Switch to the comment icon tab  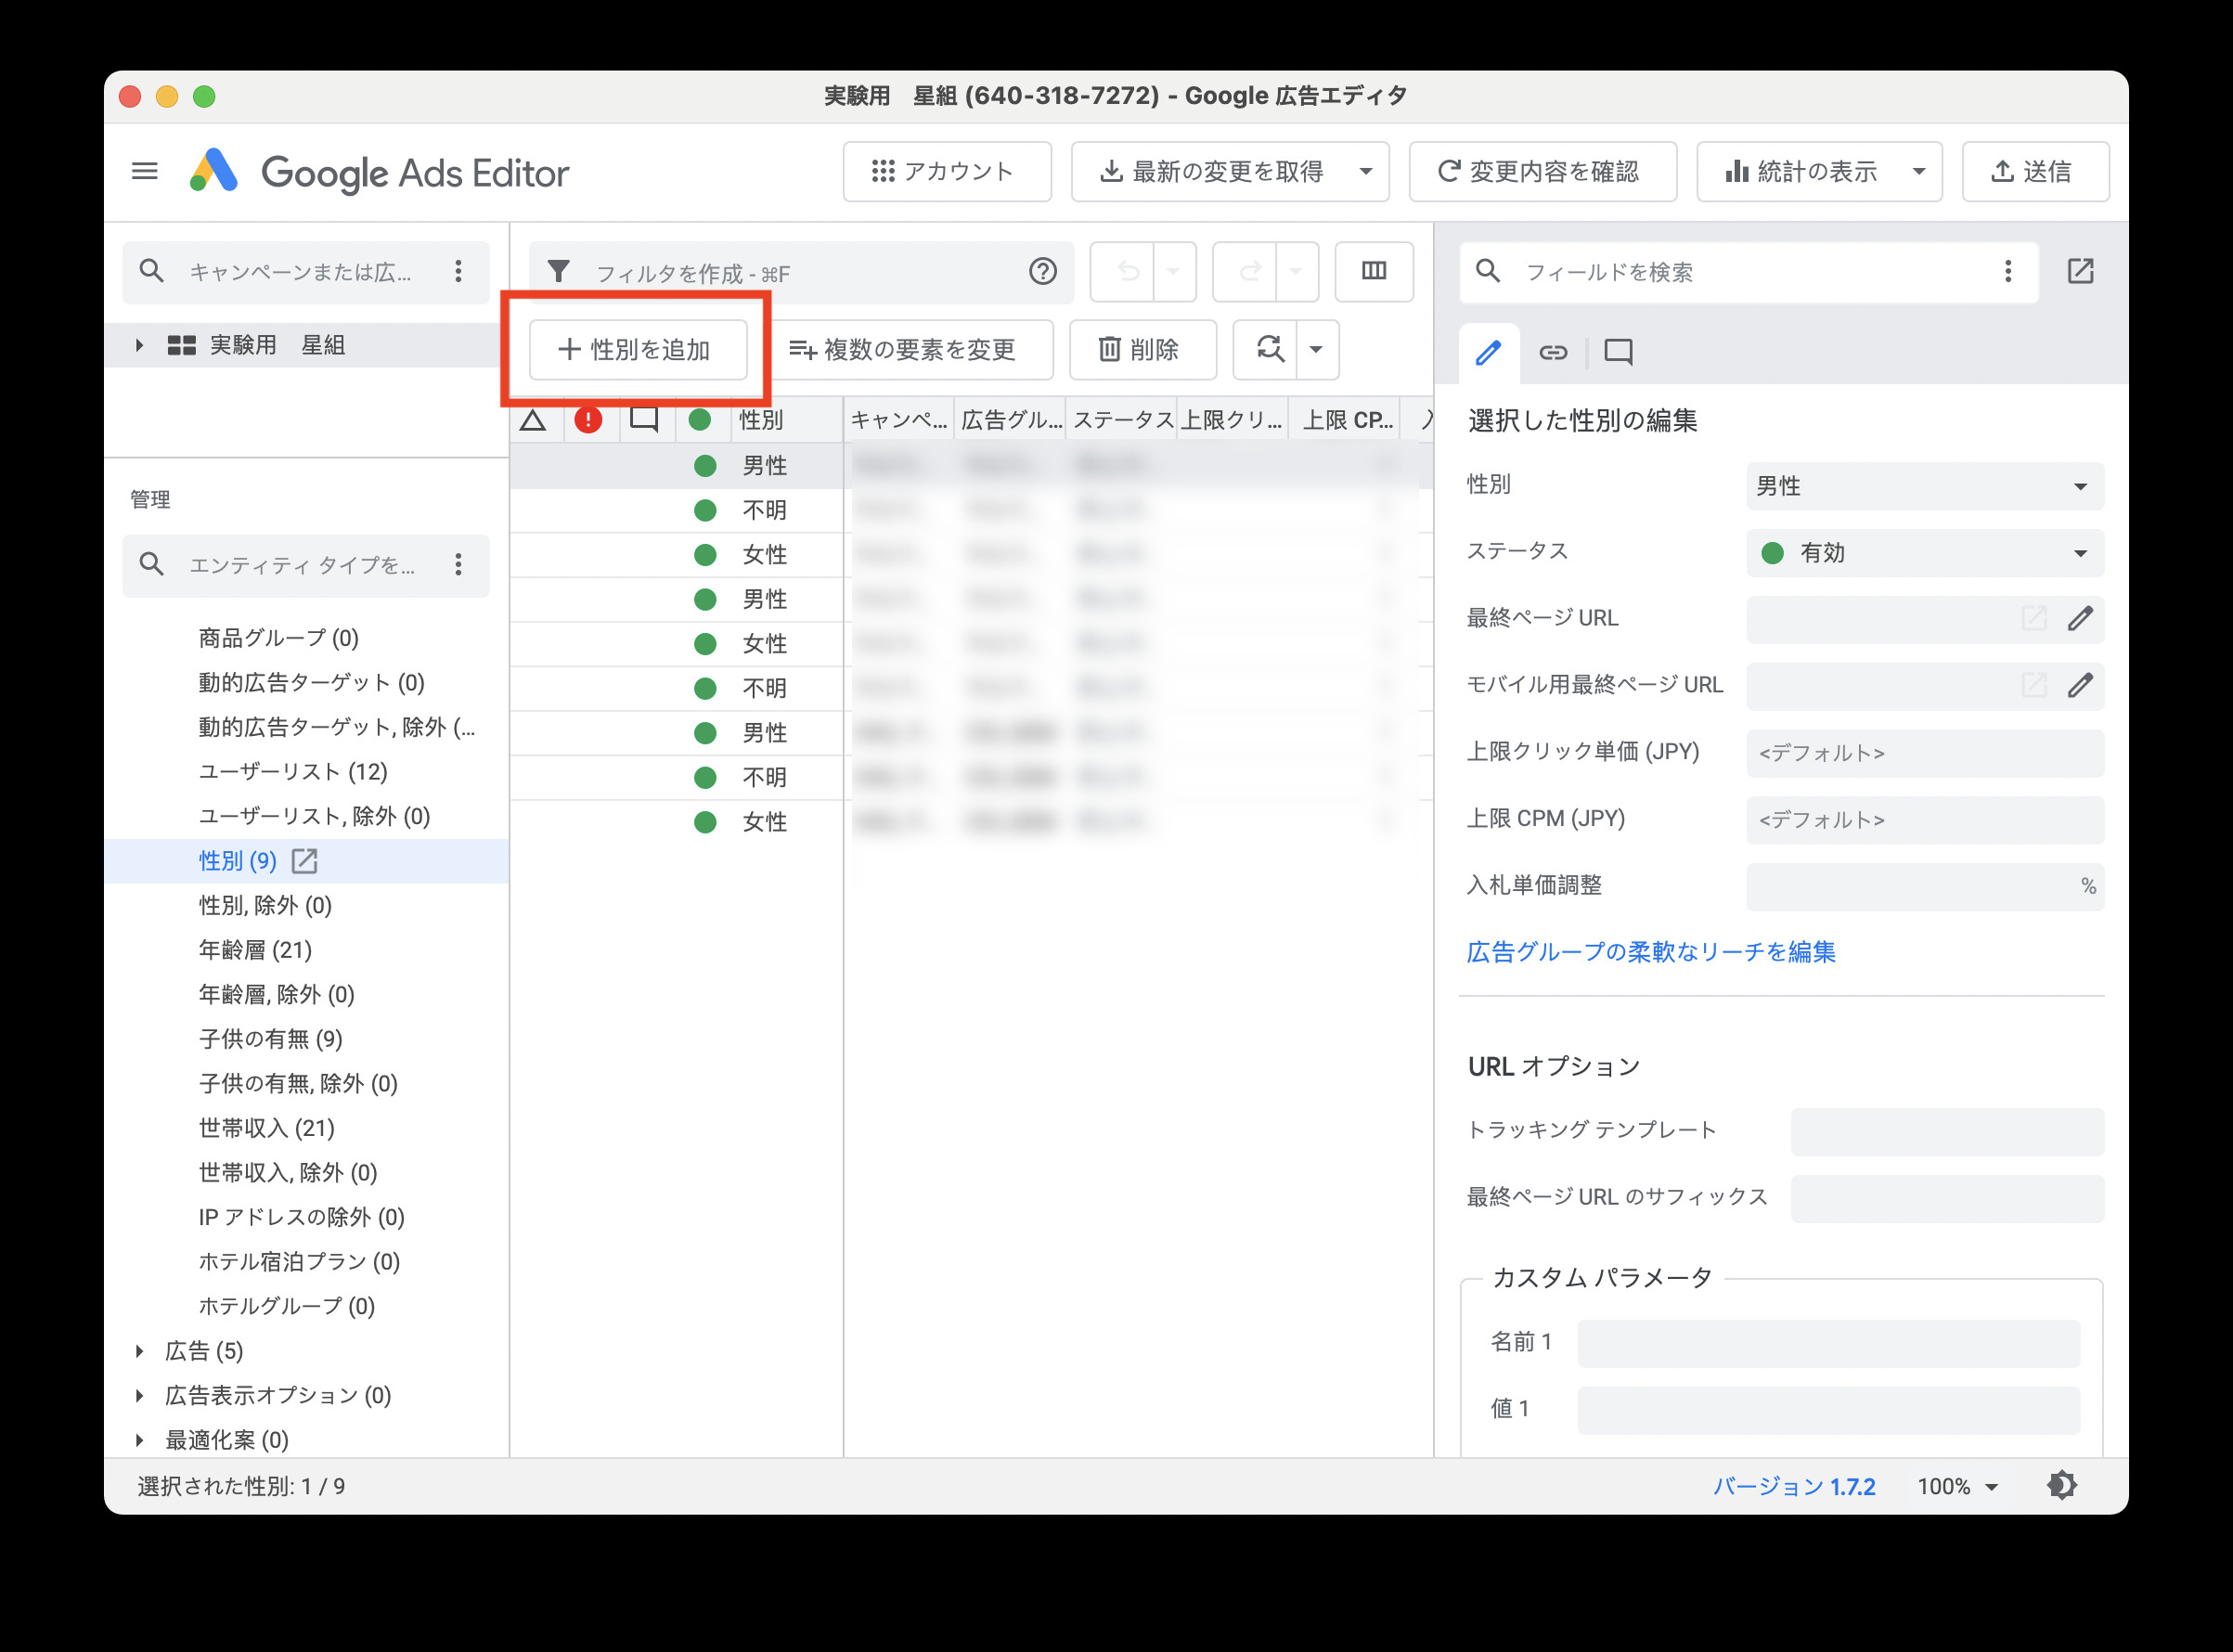(1617, 351)
